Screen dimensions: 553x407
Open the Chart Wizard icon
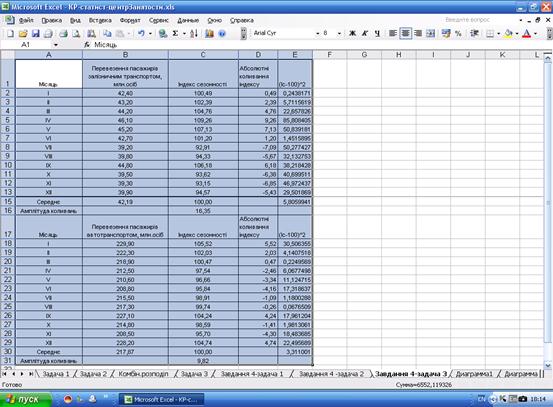(x=209, y=34)
